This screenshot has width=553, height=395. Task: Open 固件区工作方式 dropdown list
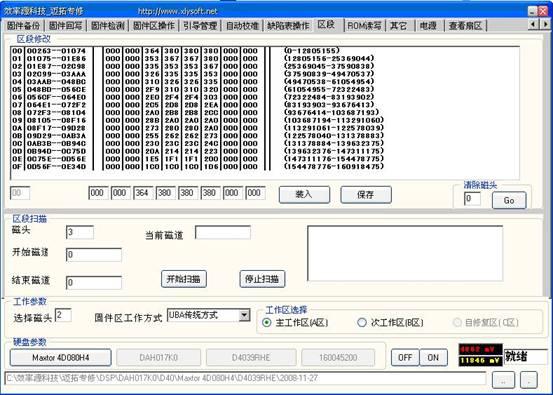tap(244, 315)
